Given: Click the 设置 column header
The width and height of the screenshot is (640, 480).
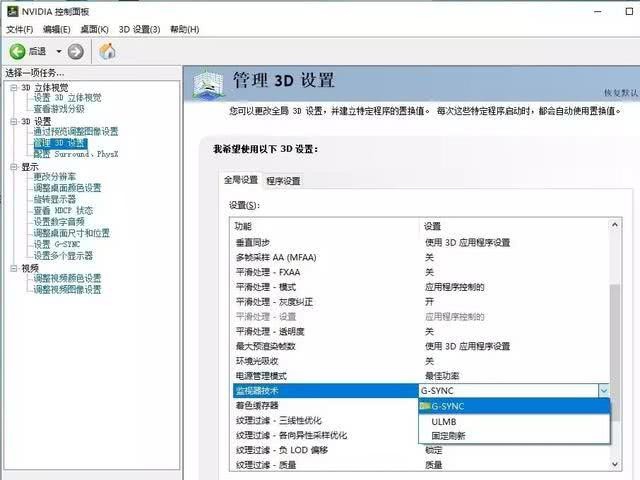Looking at the screenshot, I should (x=515, y=226).
